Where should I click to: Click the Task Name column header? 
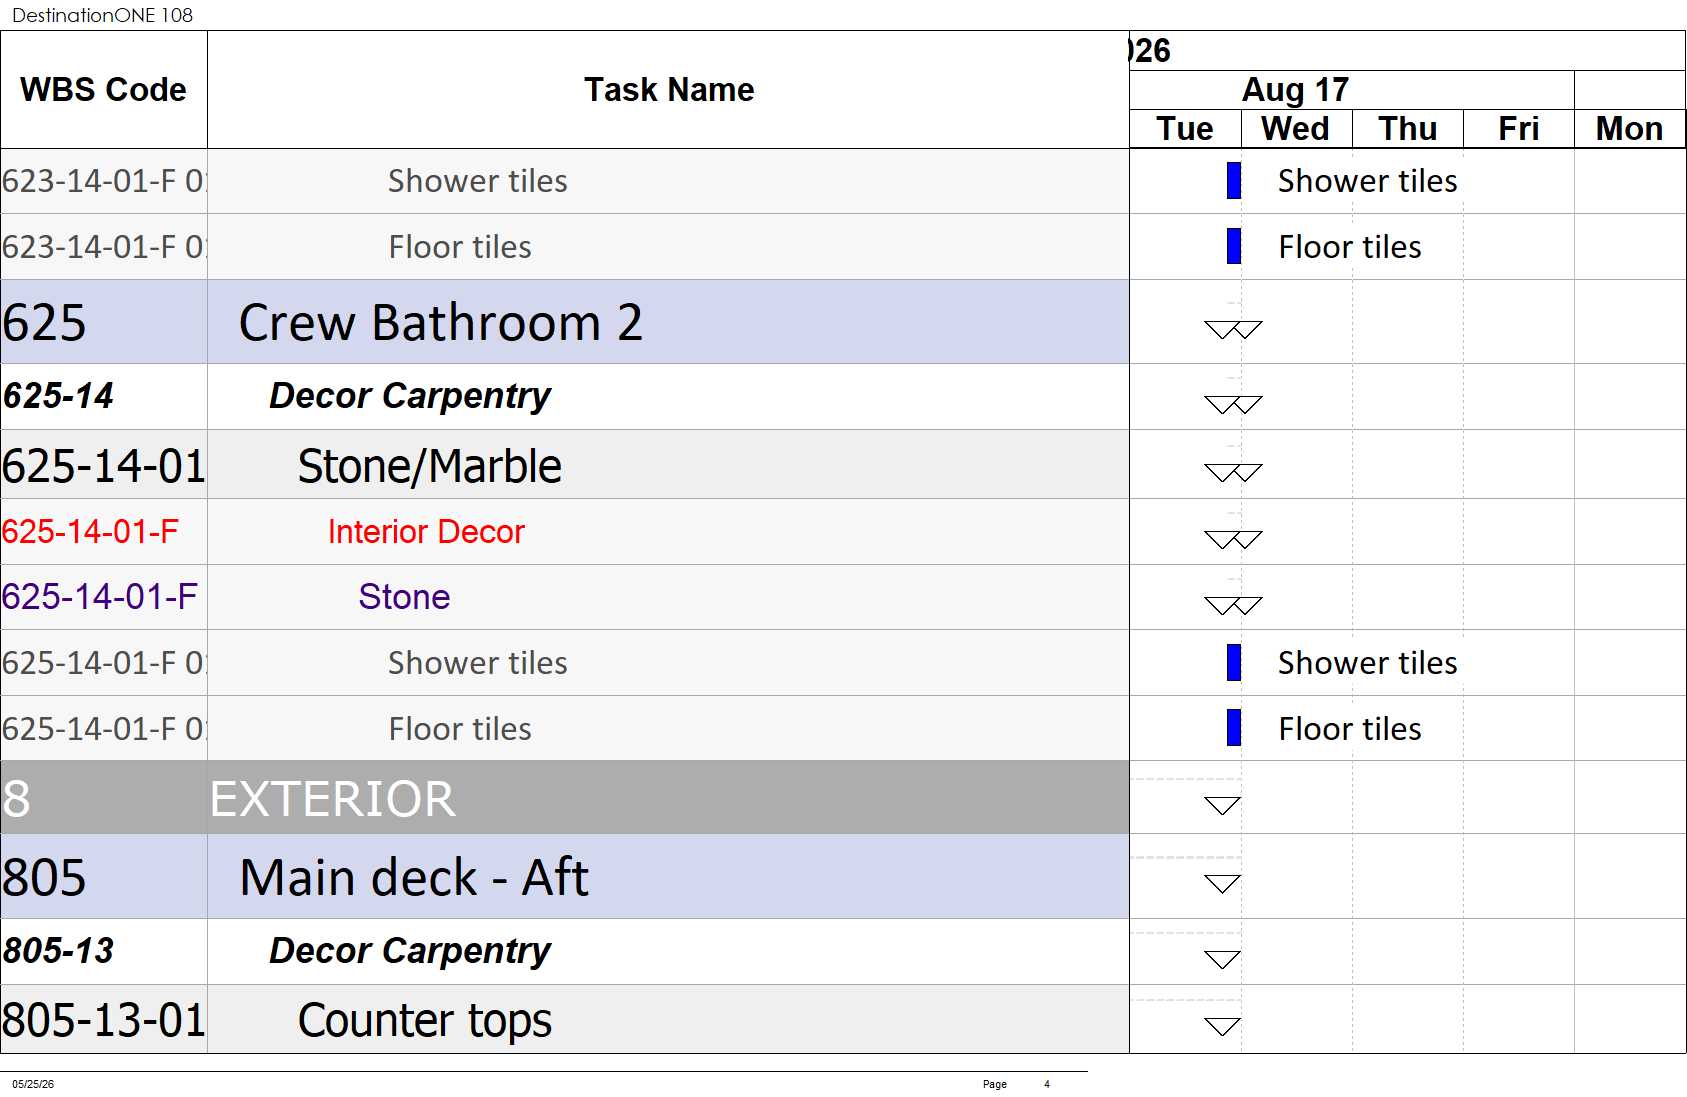pyautogui.click(x=668, y=90)
